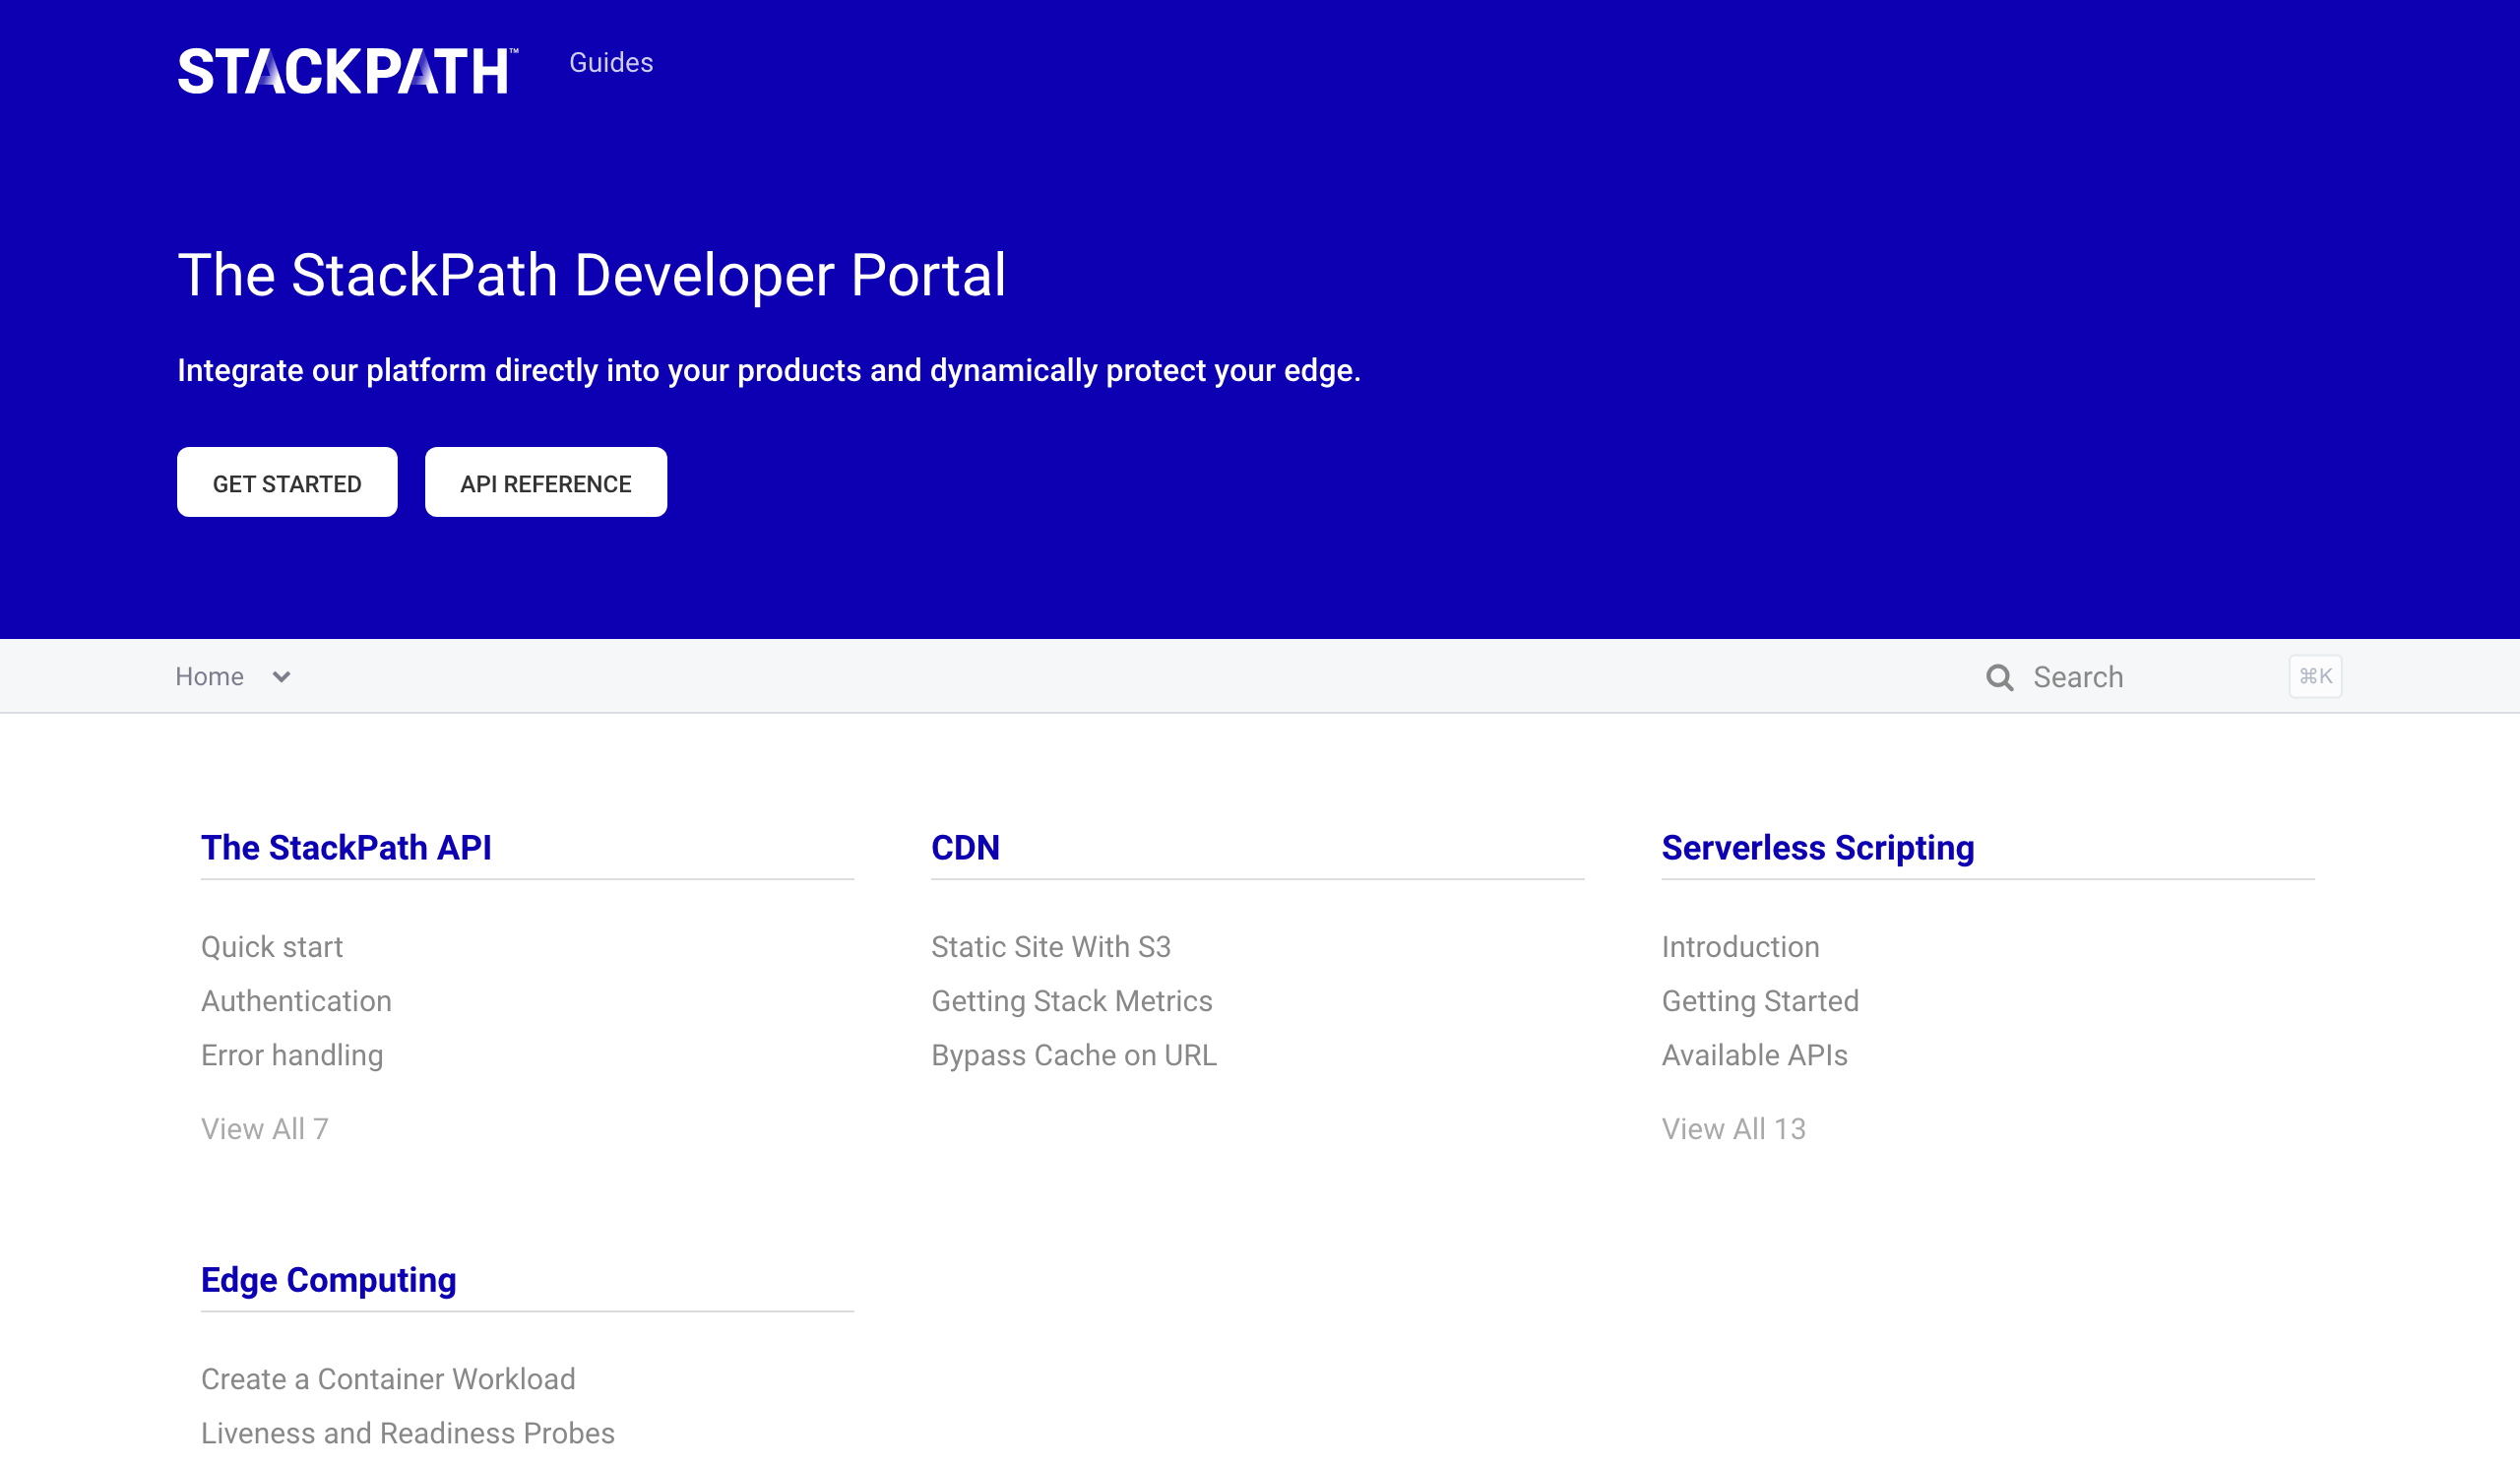Click the Developer Portal title text

(592, 275)
